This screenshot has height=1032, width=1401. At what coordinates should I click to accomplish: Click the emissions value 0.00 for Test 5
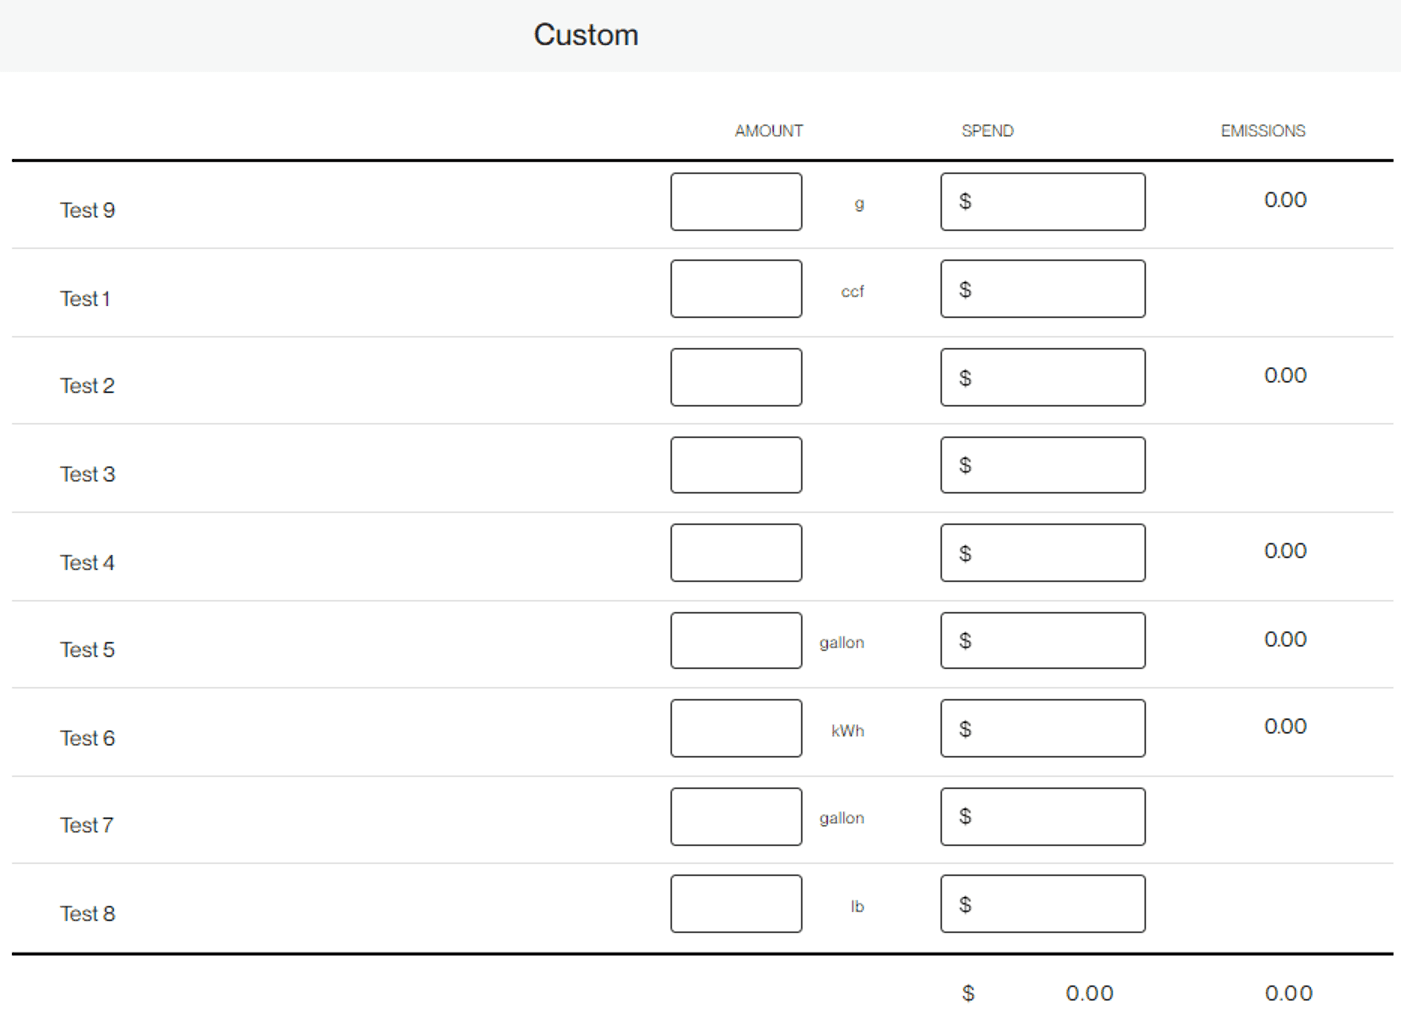[x=1285, y=639]
